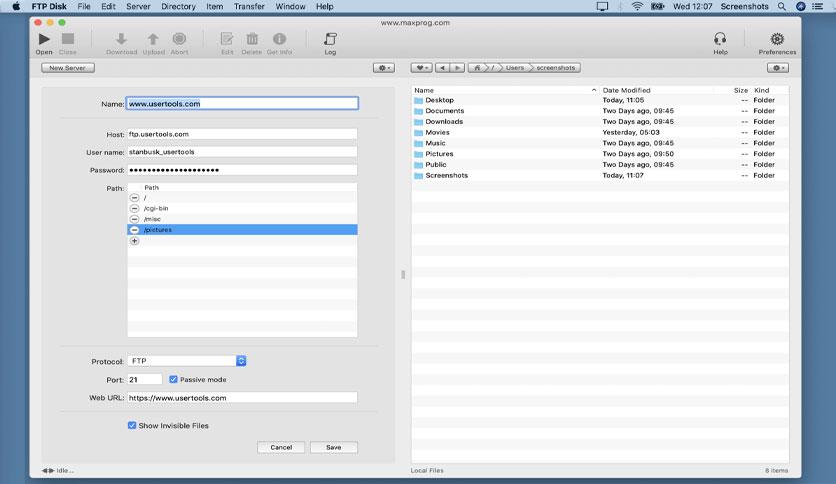Viewport: 836px width, 484px height.
Task: Click the Host input field
Action: [242, 134]
